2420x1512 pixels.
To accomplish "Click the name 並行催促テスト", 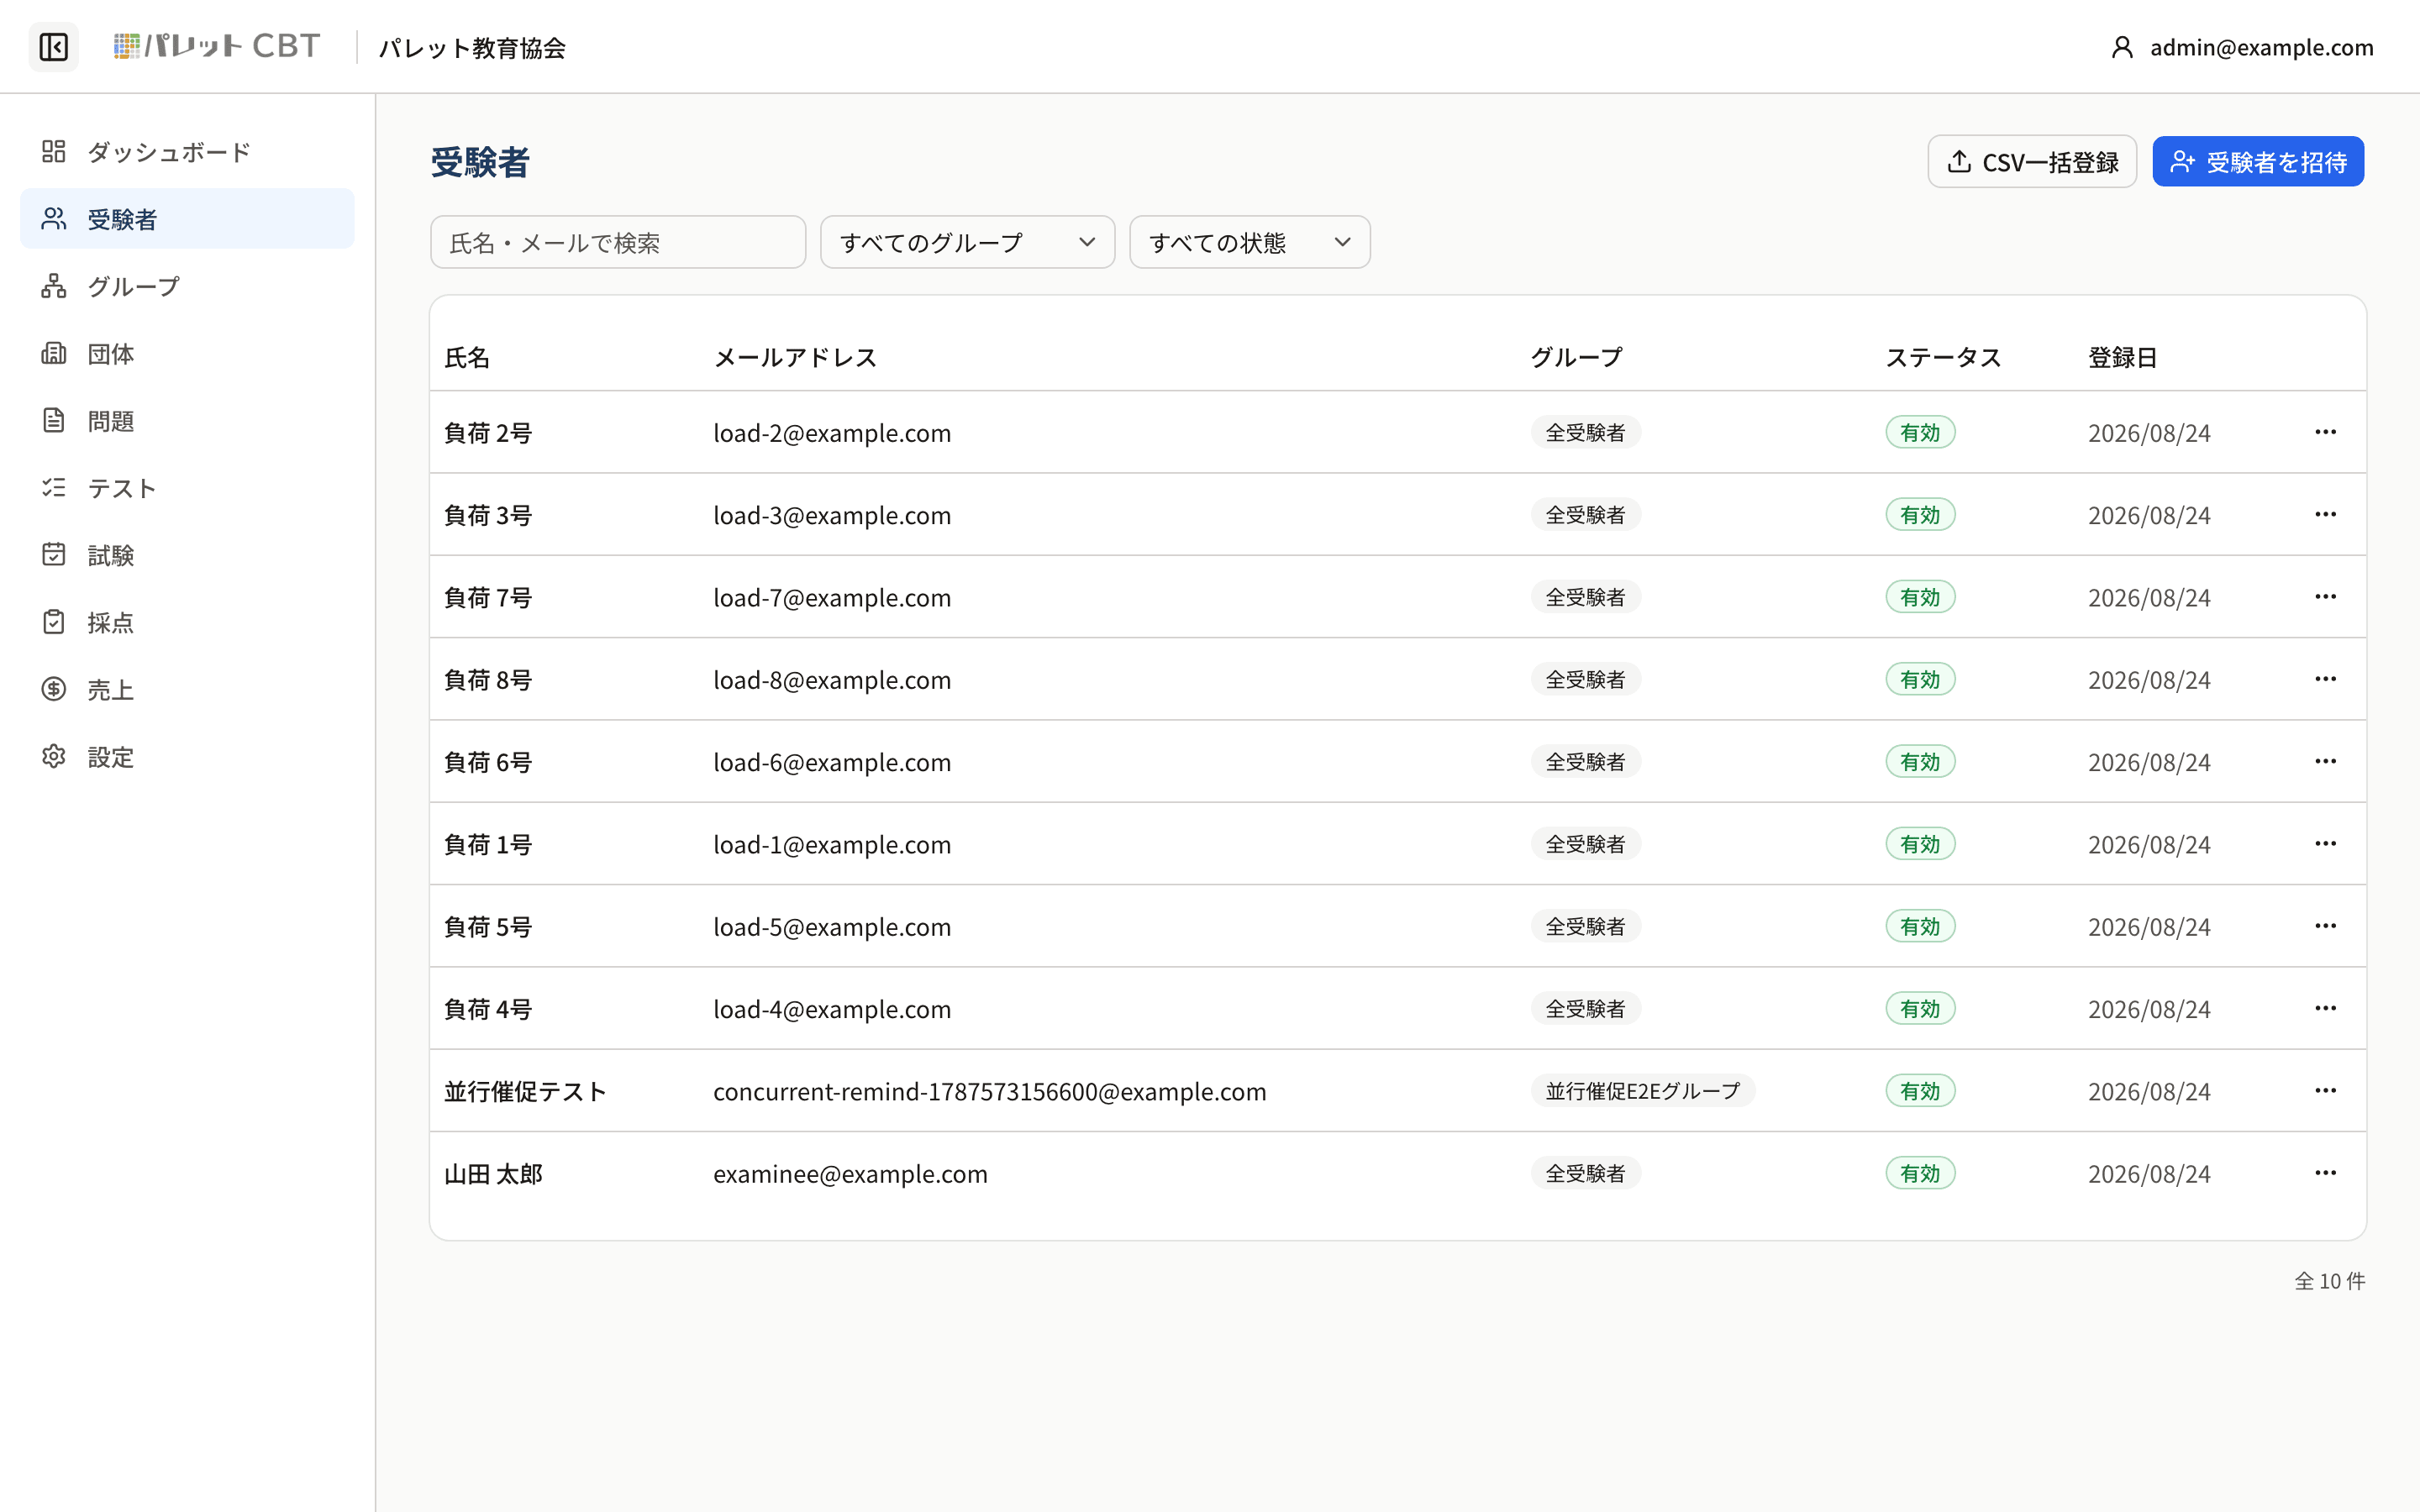I will pos(526,1092).
